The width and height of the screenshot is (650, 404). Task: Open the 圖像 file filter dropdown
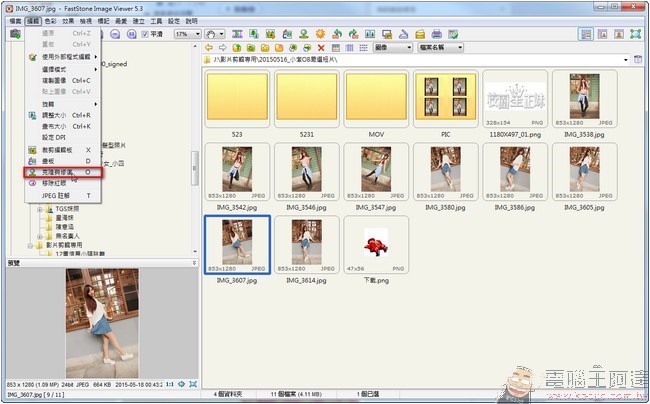pyautogui.click(x=393, y=48)
